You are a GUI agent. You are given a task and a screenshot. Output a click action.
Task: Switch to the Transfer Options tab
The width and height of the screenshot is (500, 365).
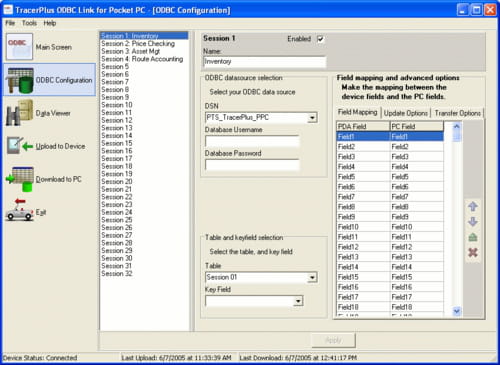(x=457, y=113)
